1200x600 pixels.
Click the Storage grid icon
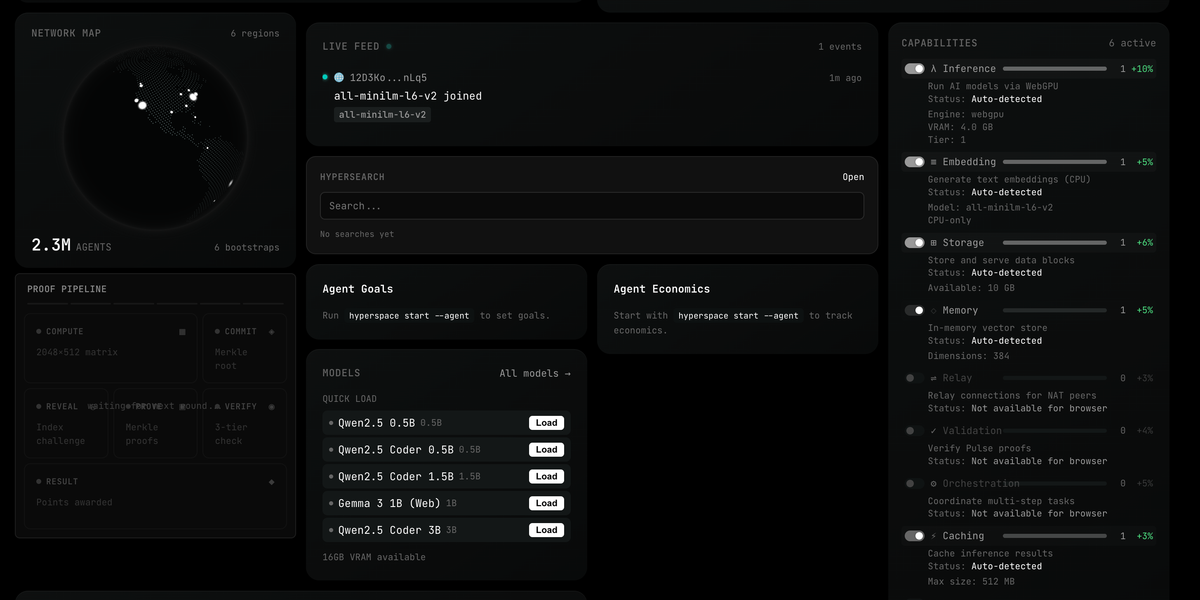tap(934, 243)
